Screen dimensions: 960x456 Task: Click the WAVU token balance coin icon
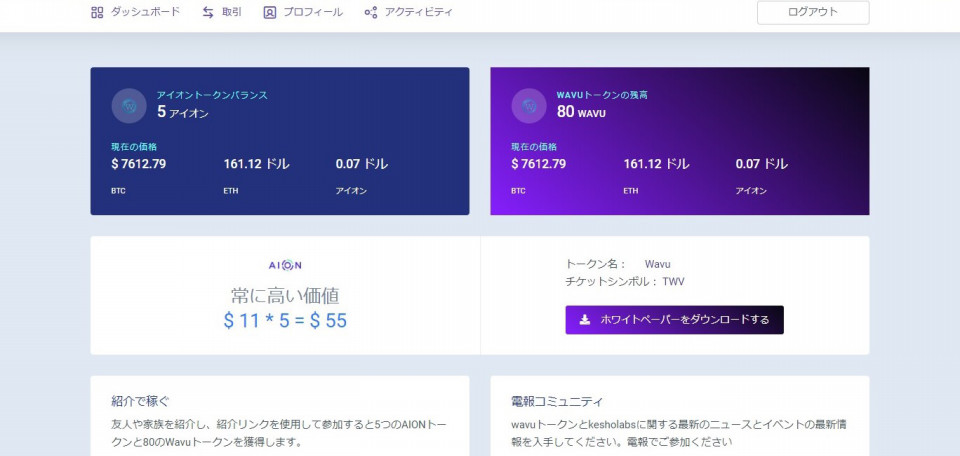tap(529, 106)
